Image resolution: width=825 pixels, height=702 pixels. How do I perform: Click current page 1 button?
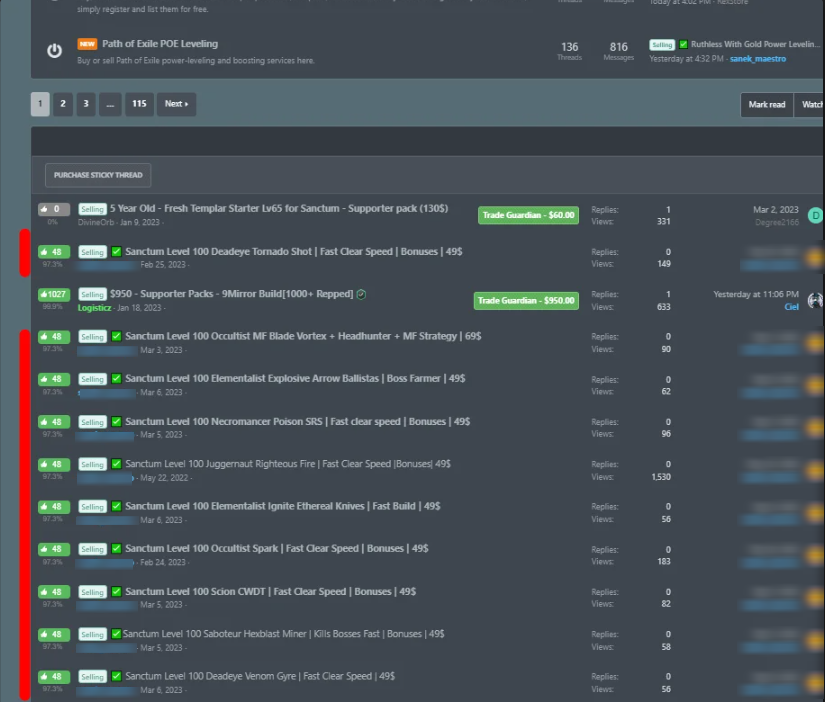pyautogui.click(x=40, y=104)
